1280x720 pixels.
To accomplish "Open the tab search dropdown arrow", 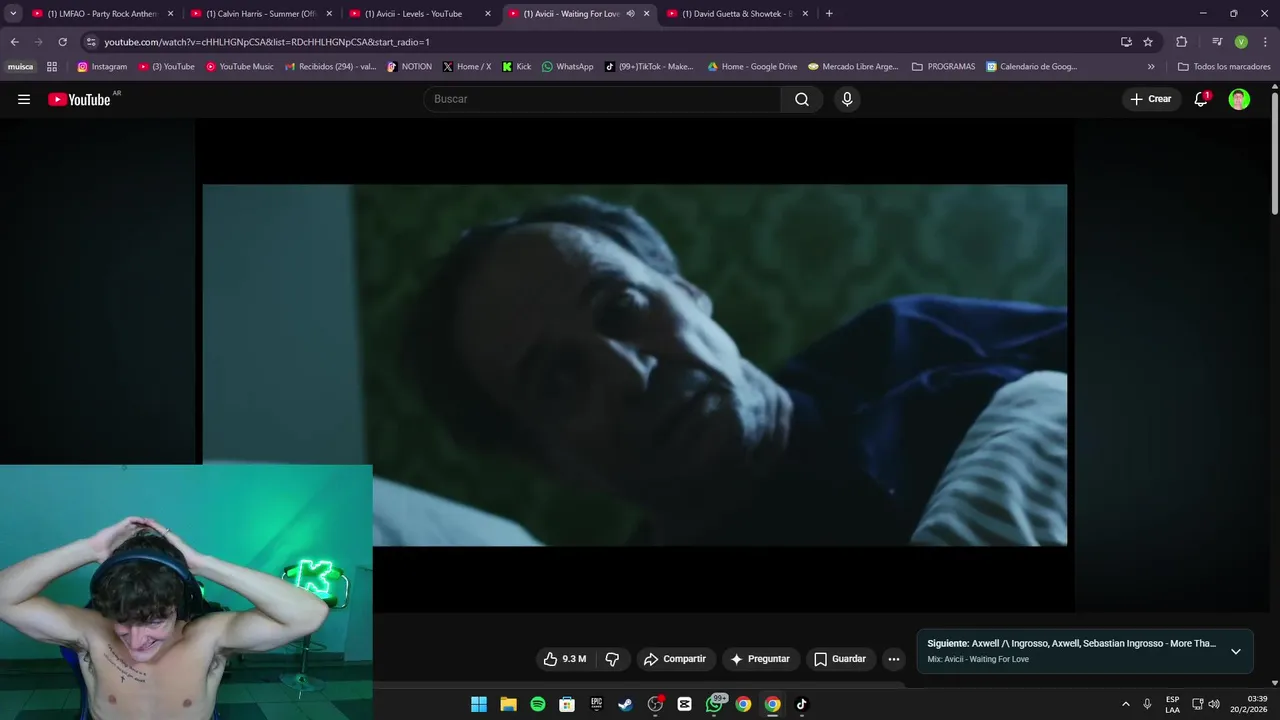I will point(13,14).
